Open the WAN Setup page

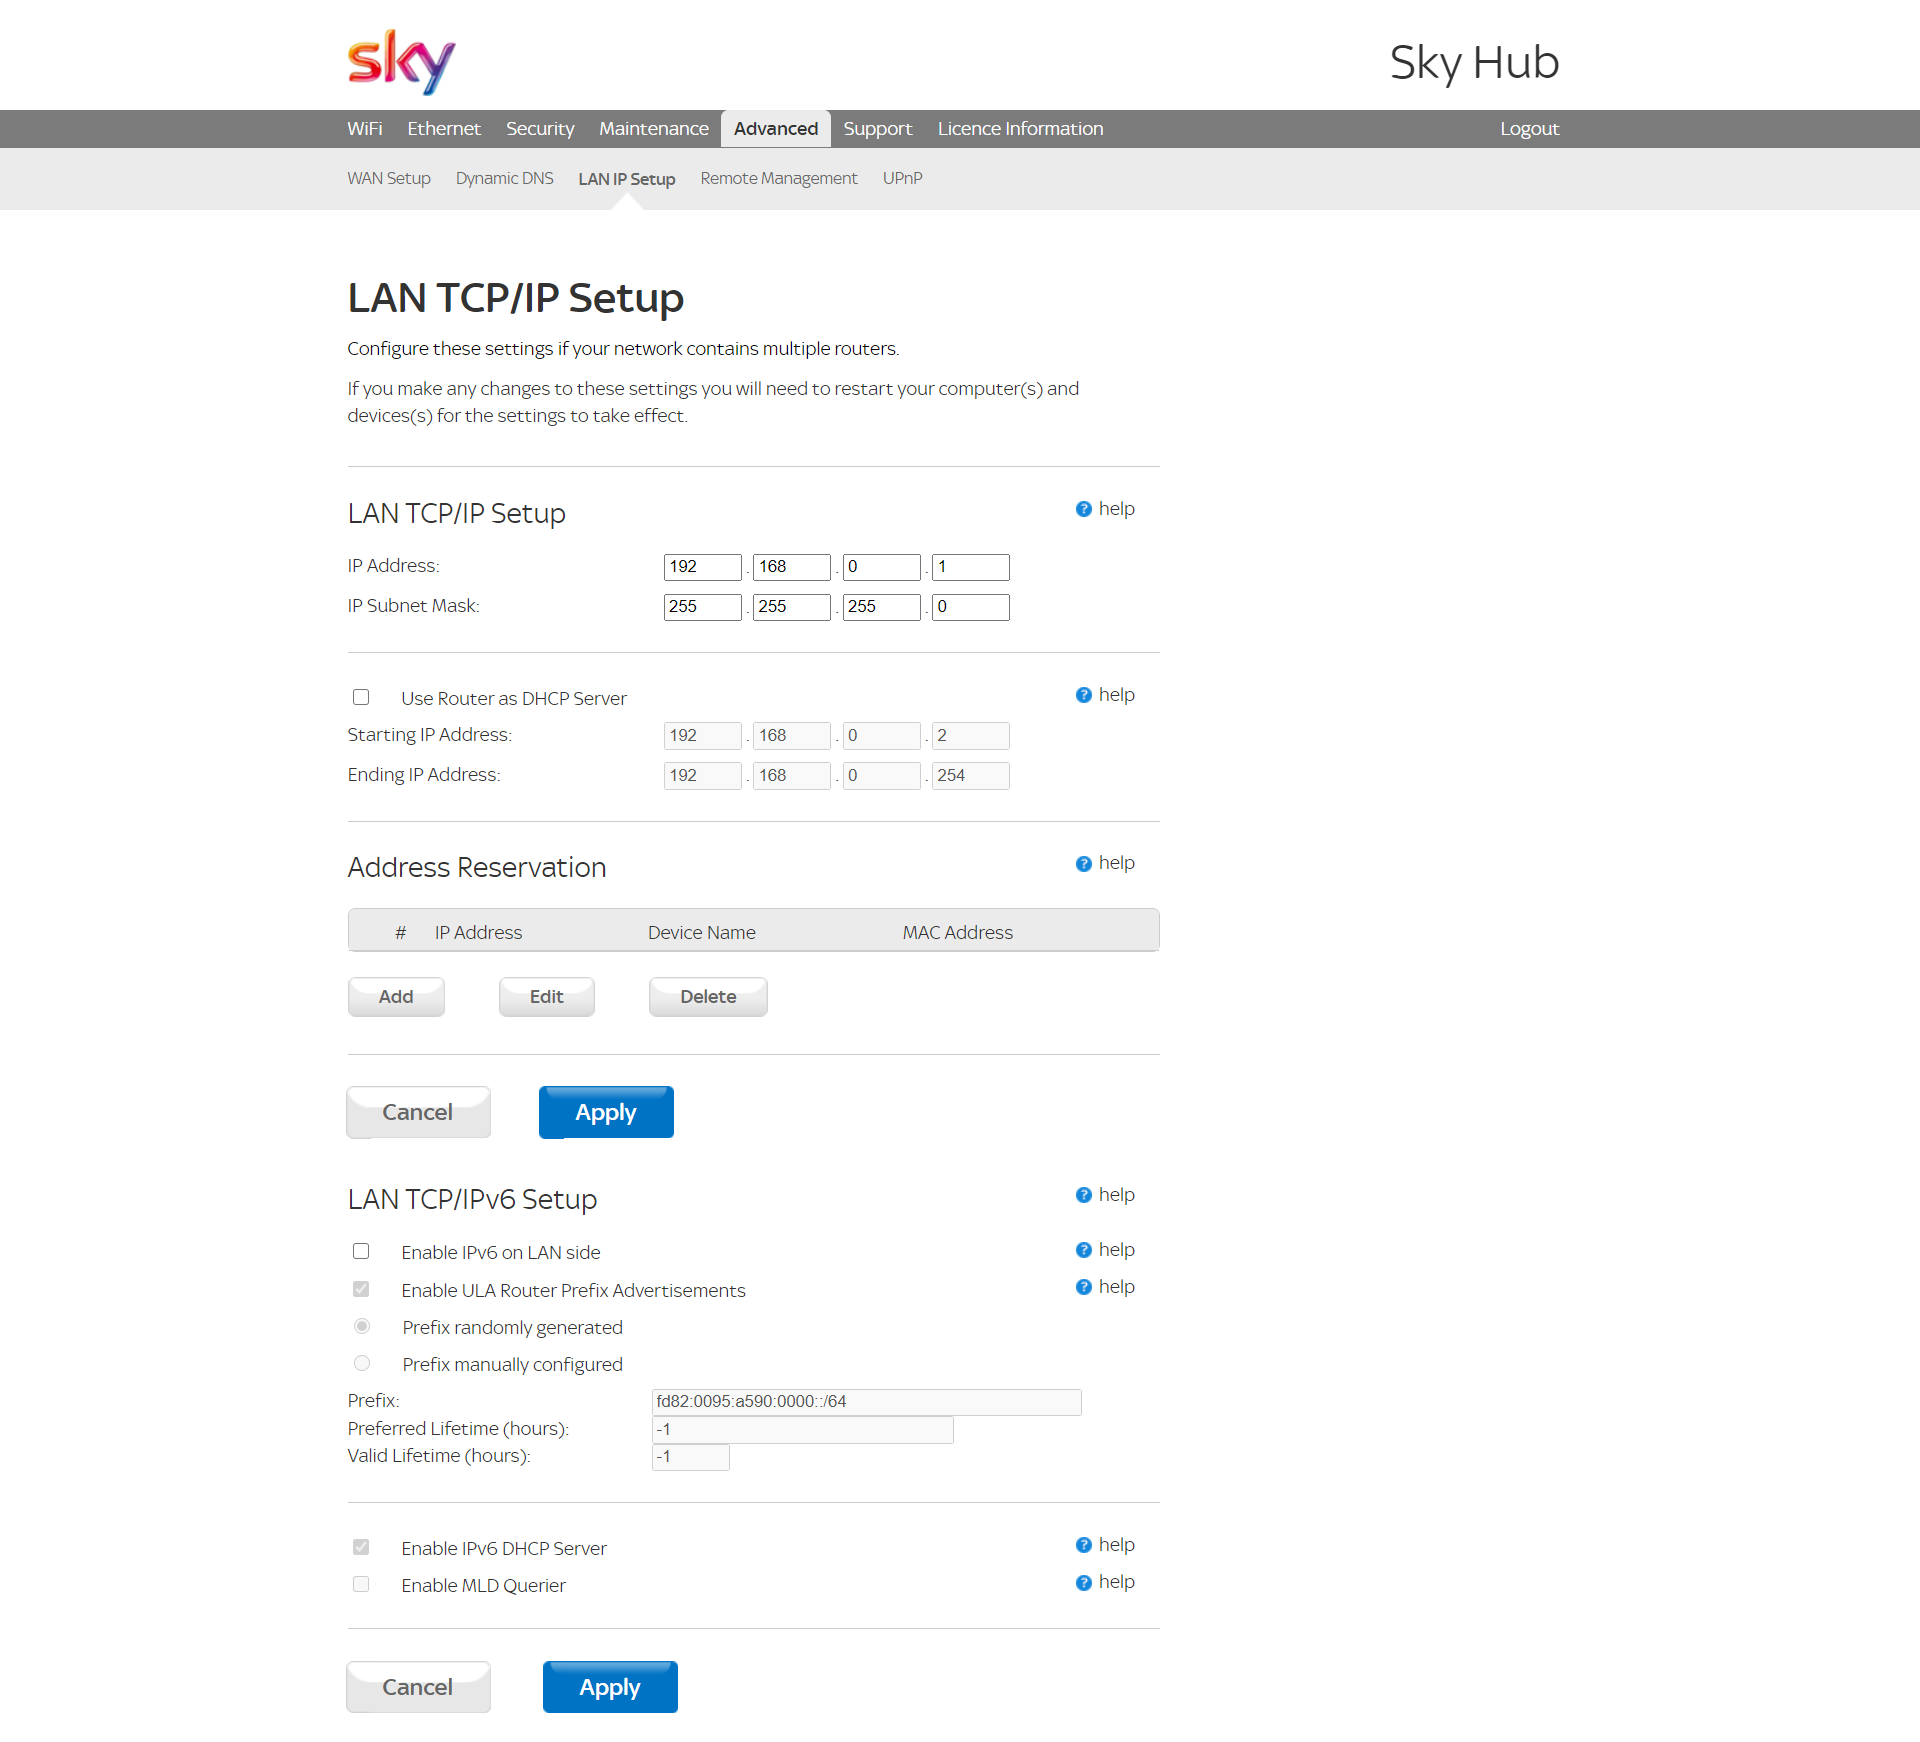(388, 178)
